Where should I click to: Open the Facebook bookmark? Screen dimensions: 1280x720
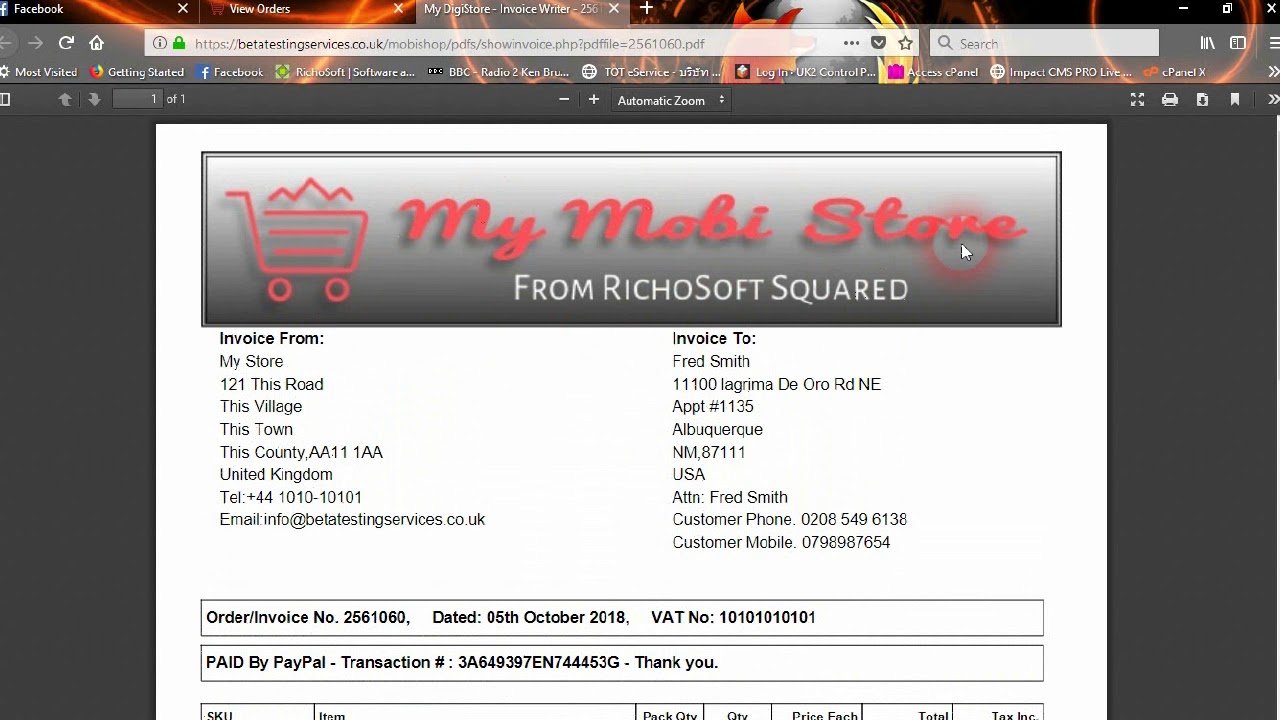[x=230, y=72]
